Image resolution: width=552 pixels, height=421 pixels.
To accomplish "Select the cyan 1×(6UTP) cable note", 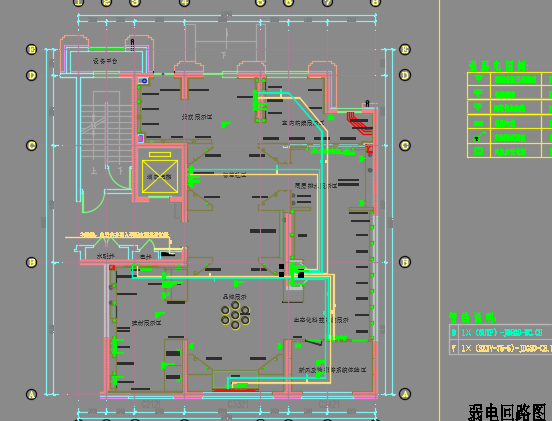I will coord(502,332).
